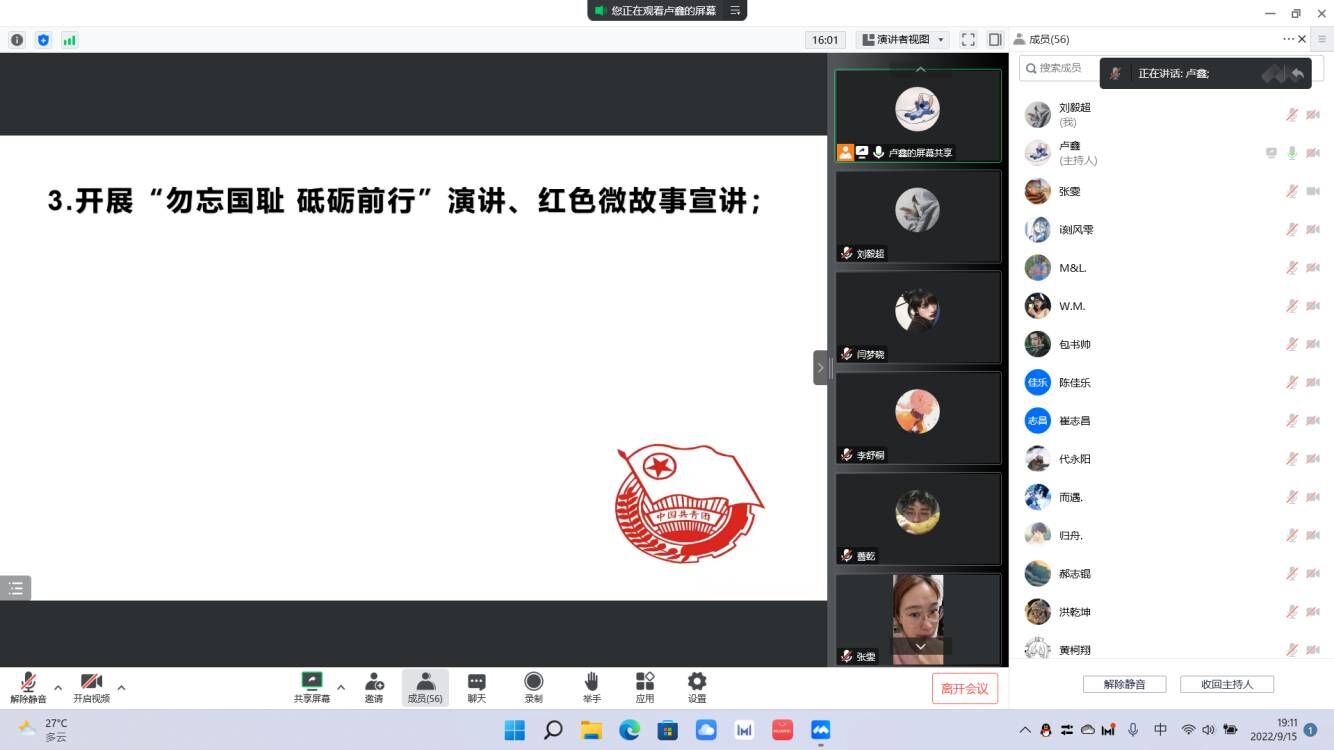Open the 聊天 chat panel
The width and height of the screenshot is (1334, 750).
pyautogui.click(x=477, y=682)
